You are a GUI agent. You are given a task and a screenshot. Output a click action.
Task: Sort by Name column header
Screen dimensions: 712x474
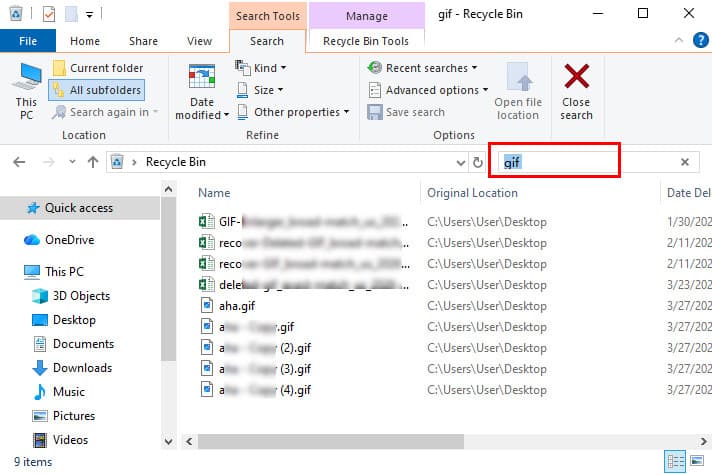click(x=214, y=193)
